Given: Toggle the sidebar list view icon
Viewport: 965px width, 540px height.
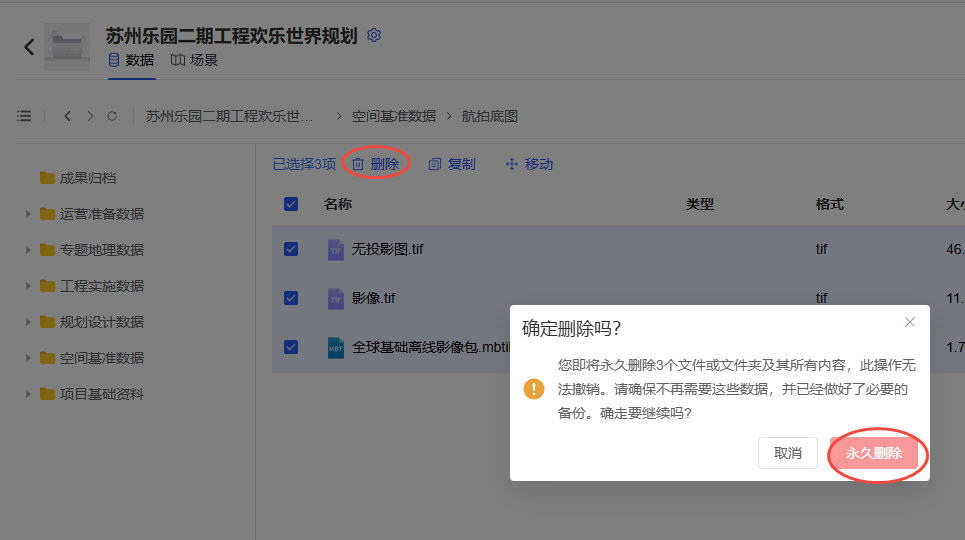Looking at the screenshot, I should click(24, 116).
